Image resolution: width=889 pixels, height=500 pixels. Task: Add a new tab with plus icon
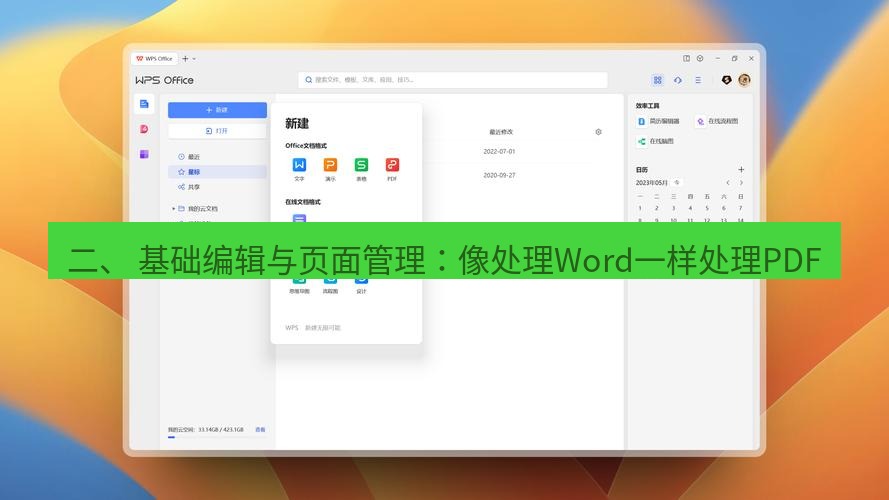pos(185,58)
